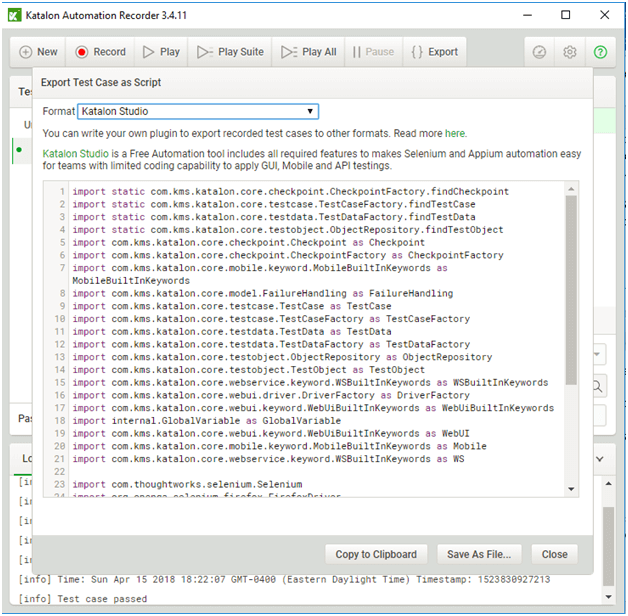
Task: Click the code area vertical scrollbar thumb
Action: click(571, 290)
